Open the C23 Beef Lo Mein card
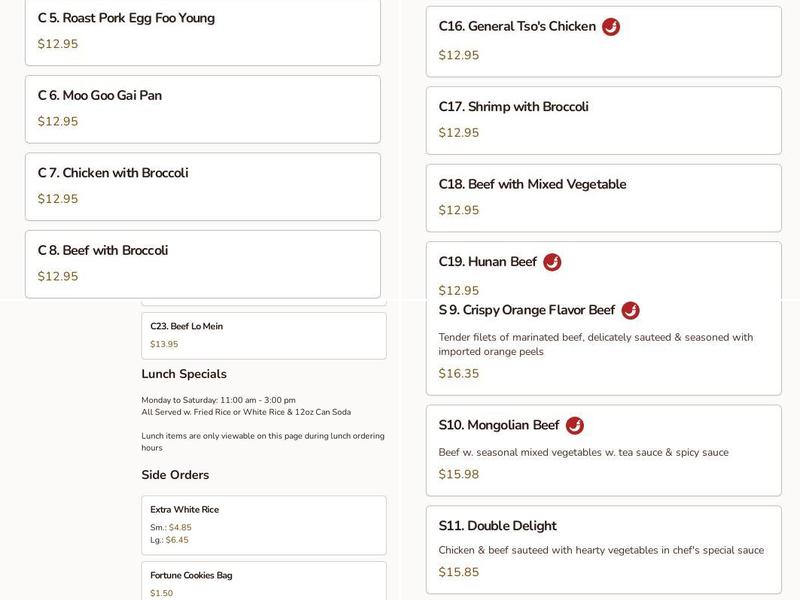This screenshot has width=800, height=600. point(265,335)
